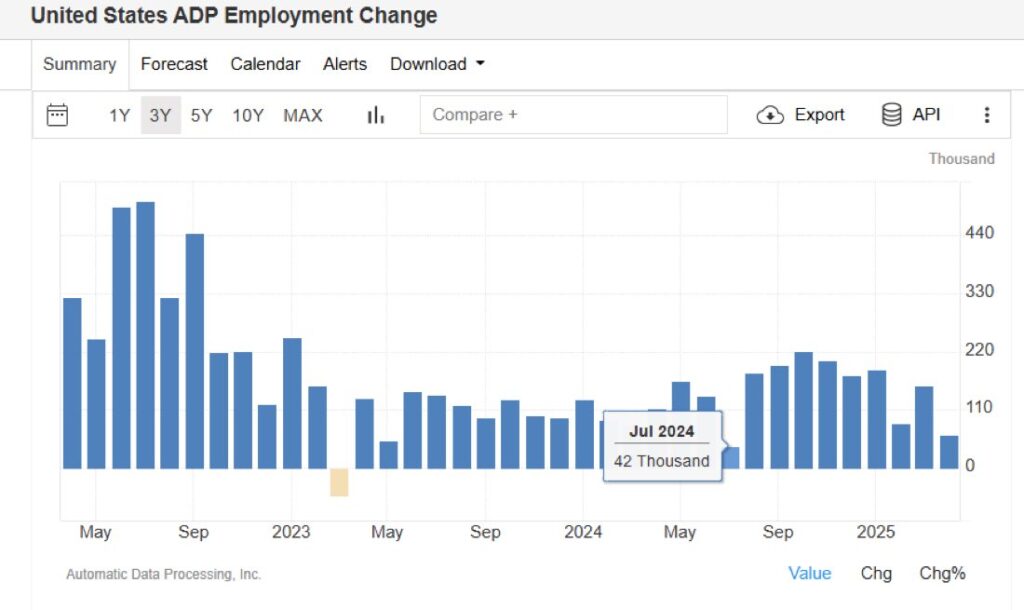Open the API access panel icon
Screen dimensions: 1024x610
click(892, 114)
